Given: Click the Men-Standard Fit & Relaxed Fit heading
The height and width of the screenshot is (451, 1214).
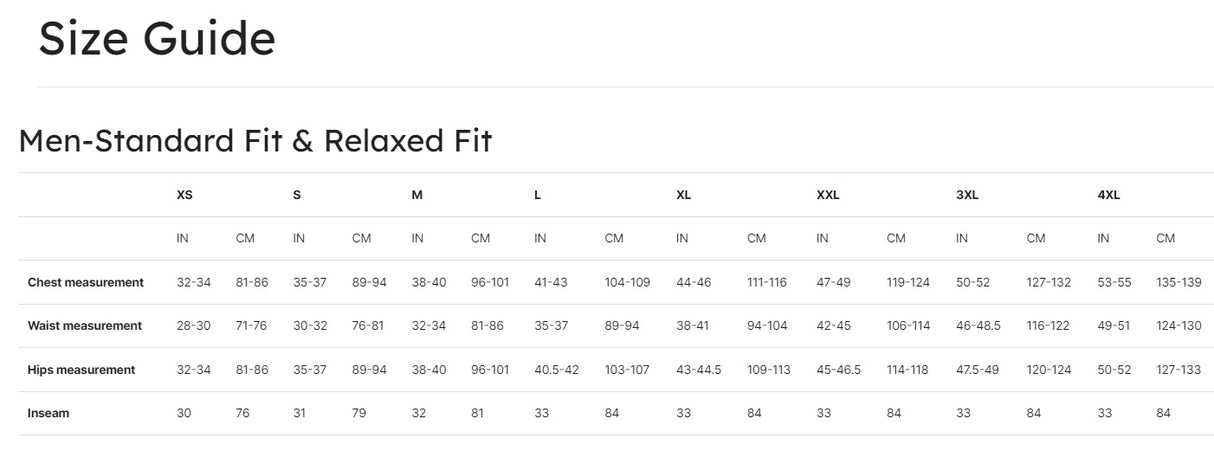Looking at the screenshot, I should pyautogui.click(x=255, y=140).
